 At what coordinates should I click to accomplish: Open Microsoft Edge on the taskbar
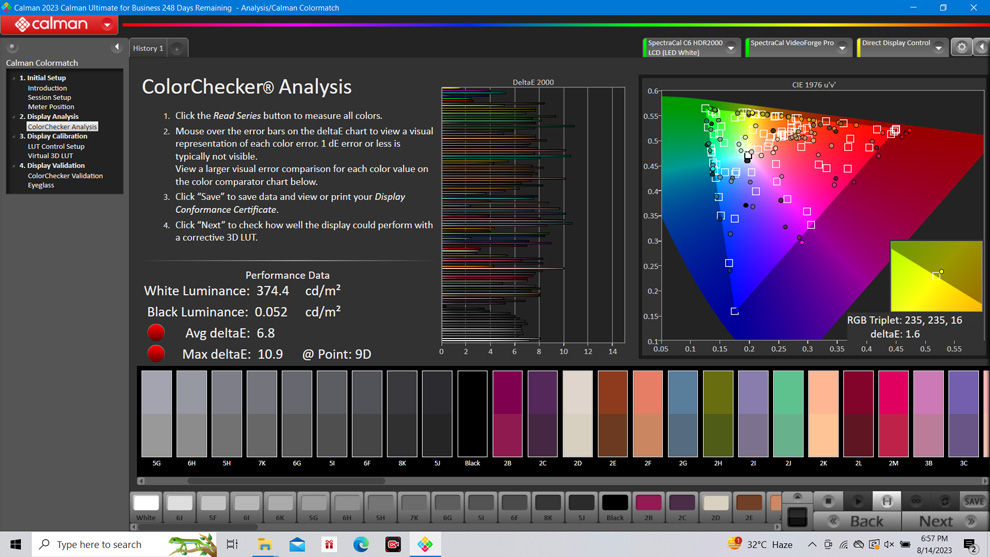[x=361, y=544]
